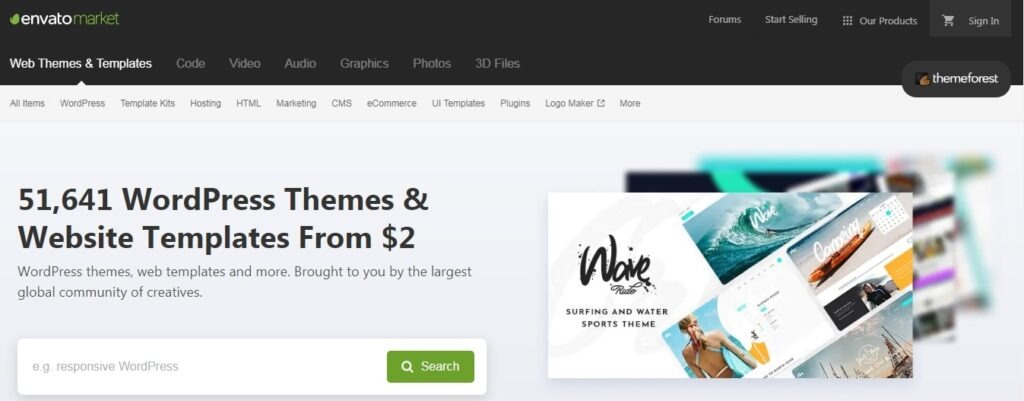Click the Sign In link
The image size is (1024, 401).
[x=984, y=21]
